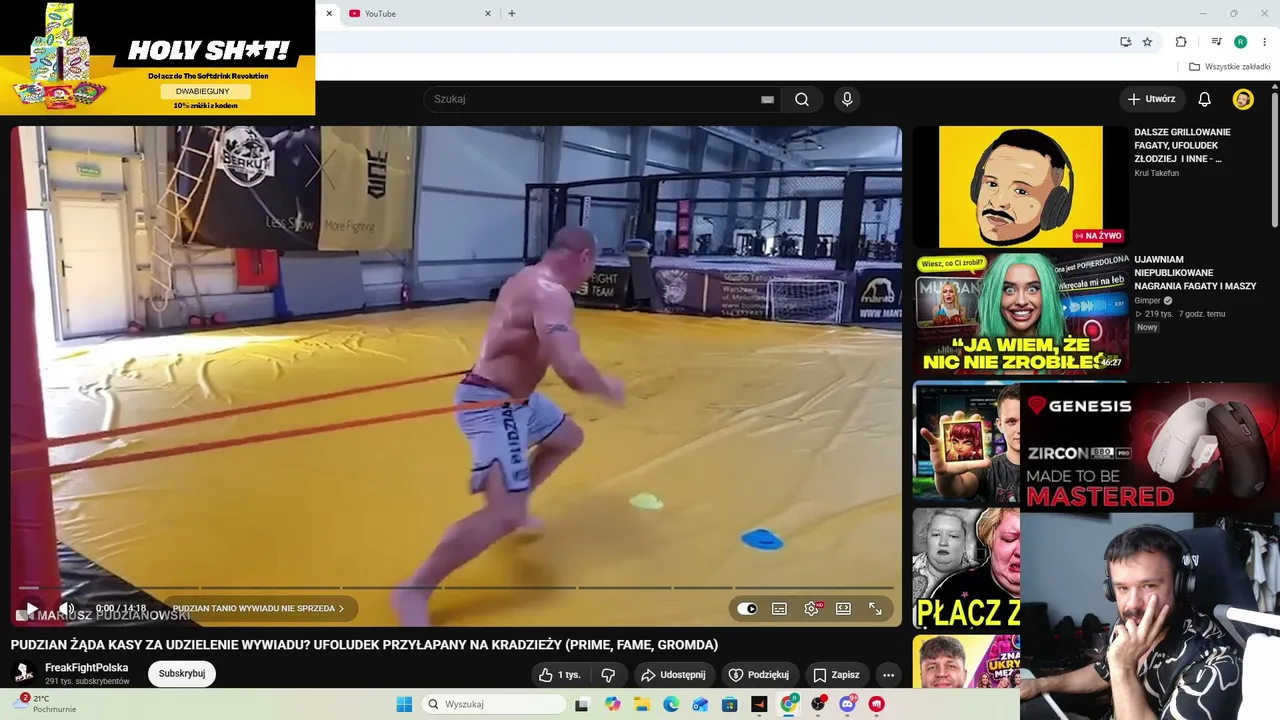Open the more actions menu under the video
1280x720 pixels.
click(x=888, y=675)
